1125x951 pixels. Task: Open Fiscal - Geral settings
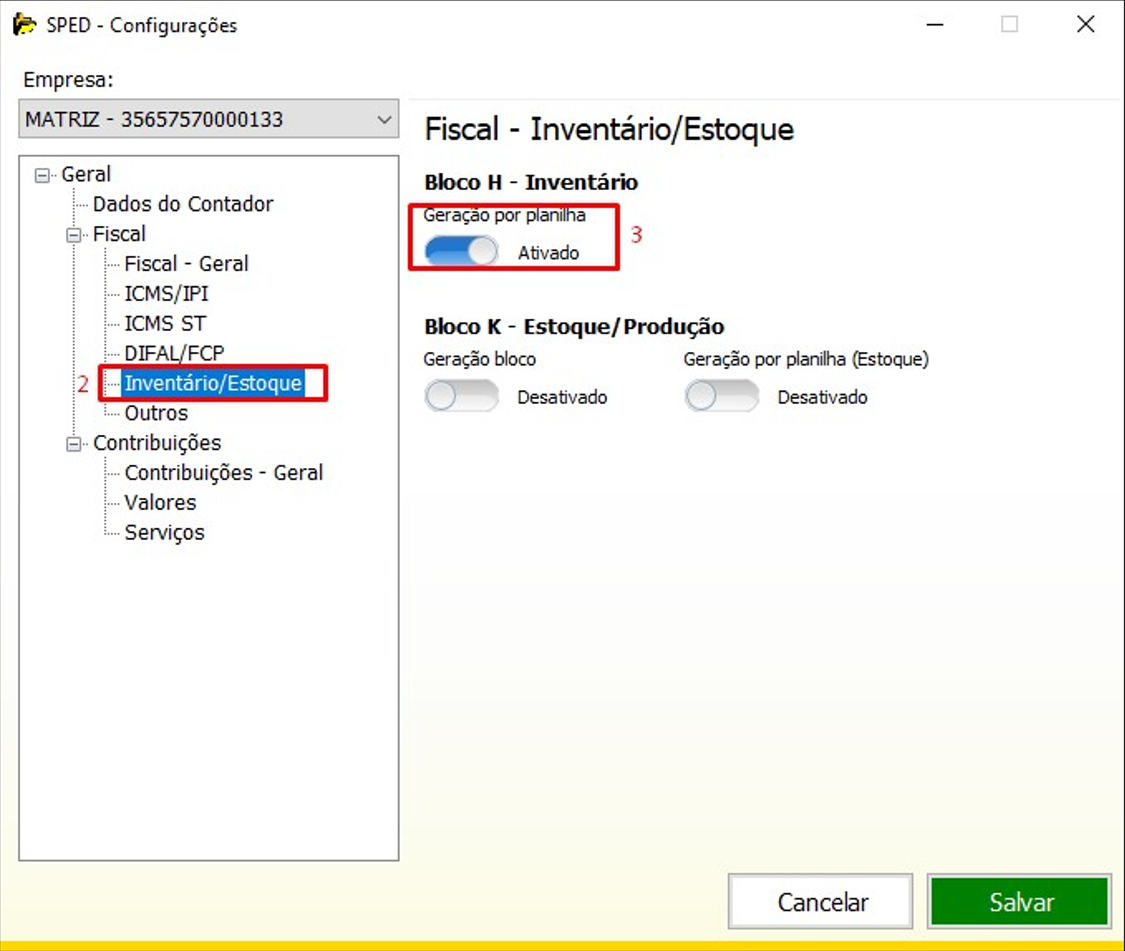click(186, 264)
